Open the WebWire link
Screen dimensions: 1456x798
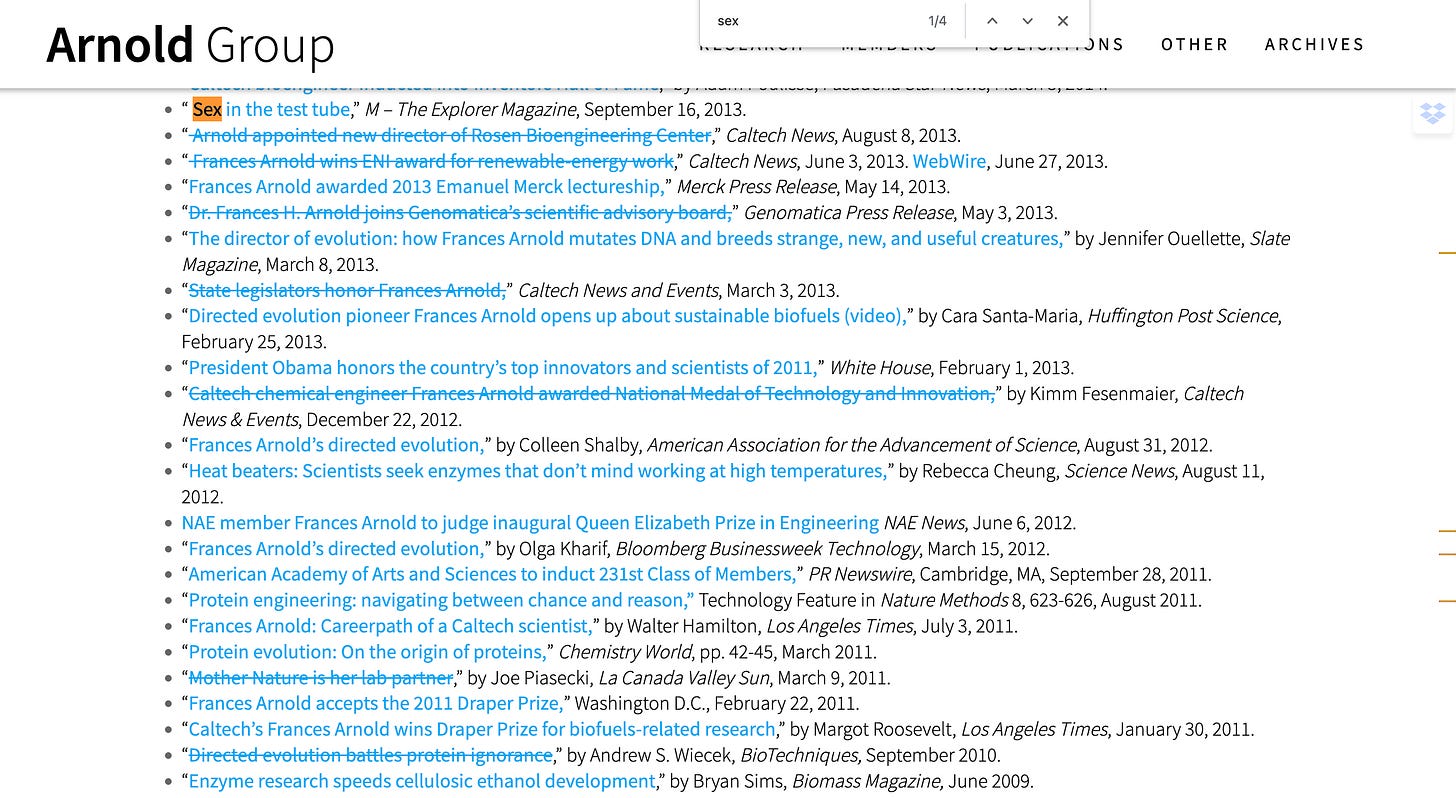click(950, 161)
